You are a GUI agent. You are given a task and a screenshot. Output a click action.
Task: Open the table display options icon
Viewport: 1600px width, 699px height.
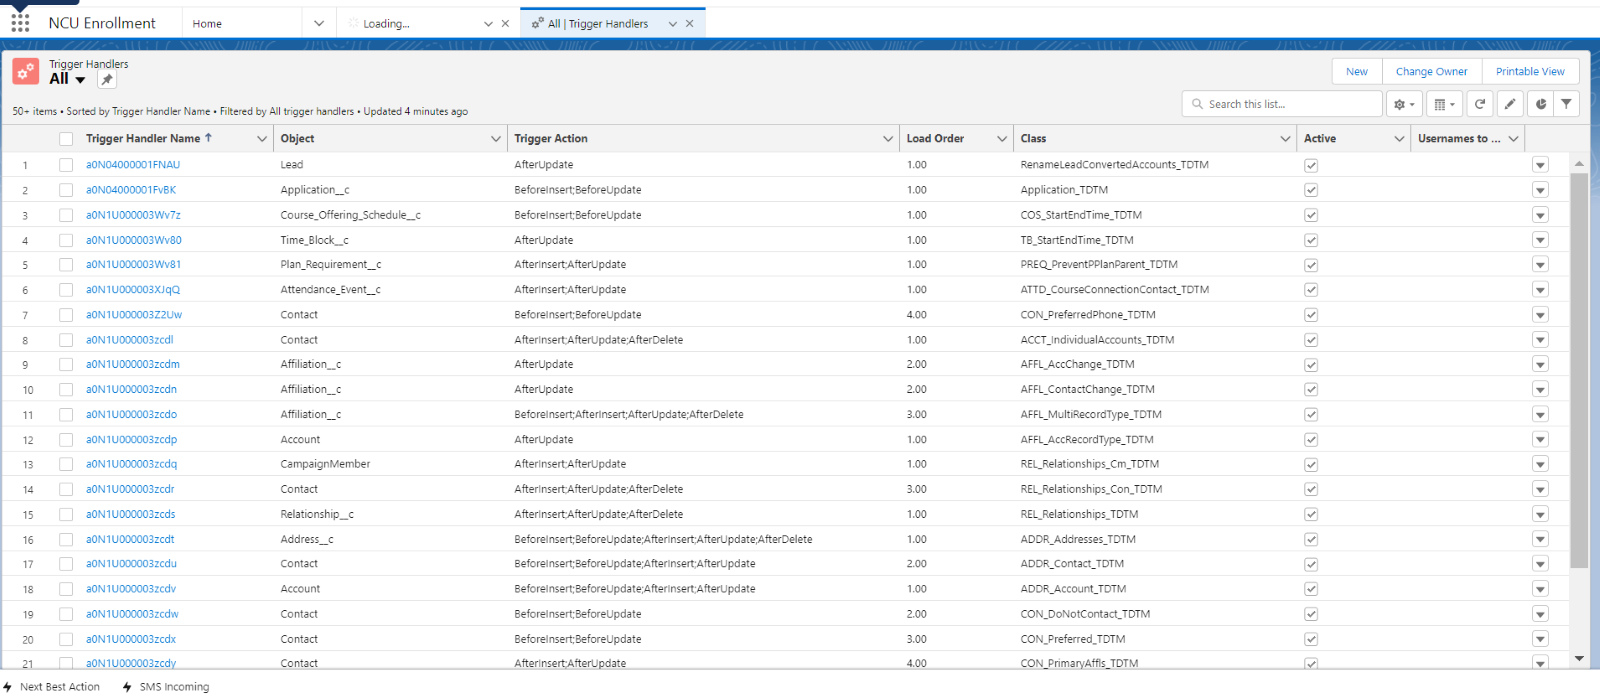(x=1443, y=104)
